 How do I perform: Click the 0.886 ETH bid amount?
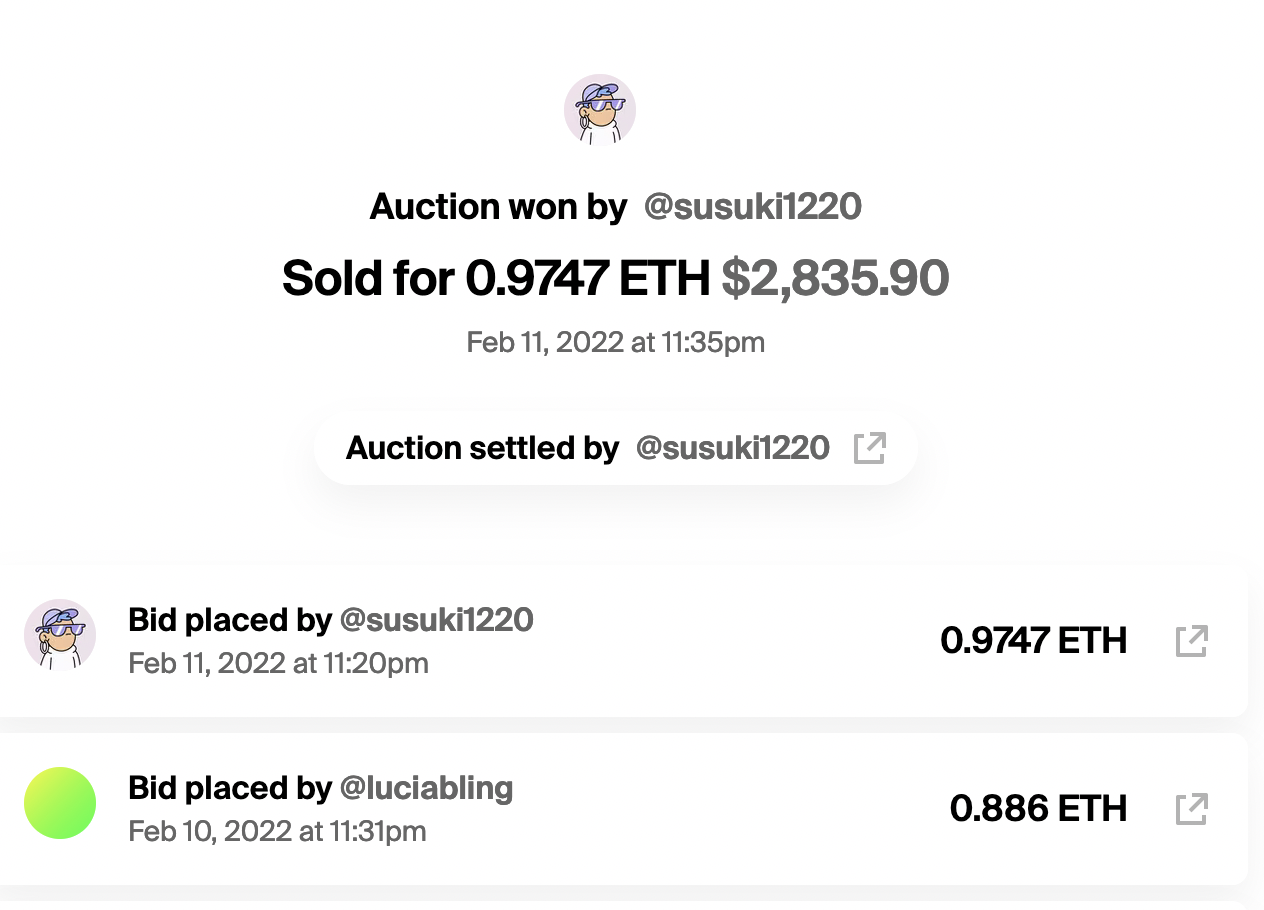tap(1038, 809)
